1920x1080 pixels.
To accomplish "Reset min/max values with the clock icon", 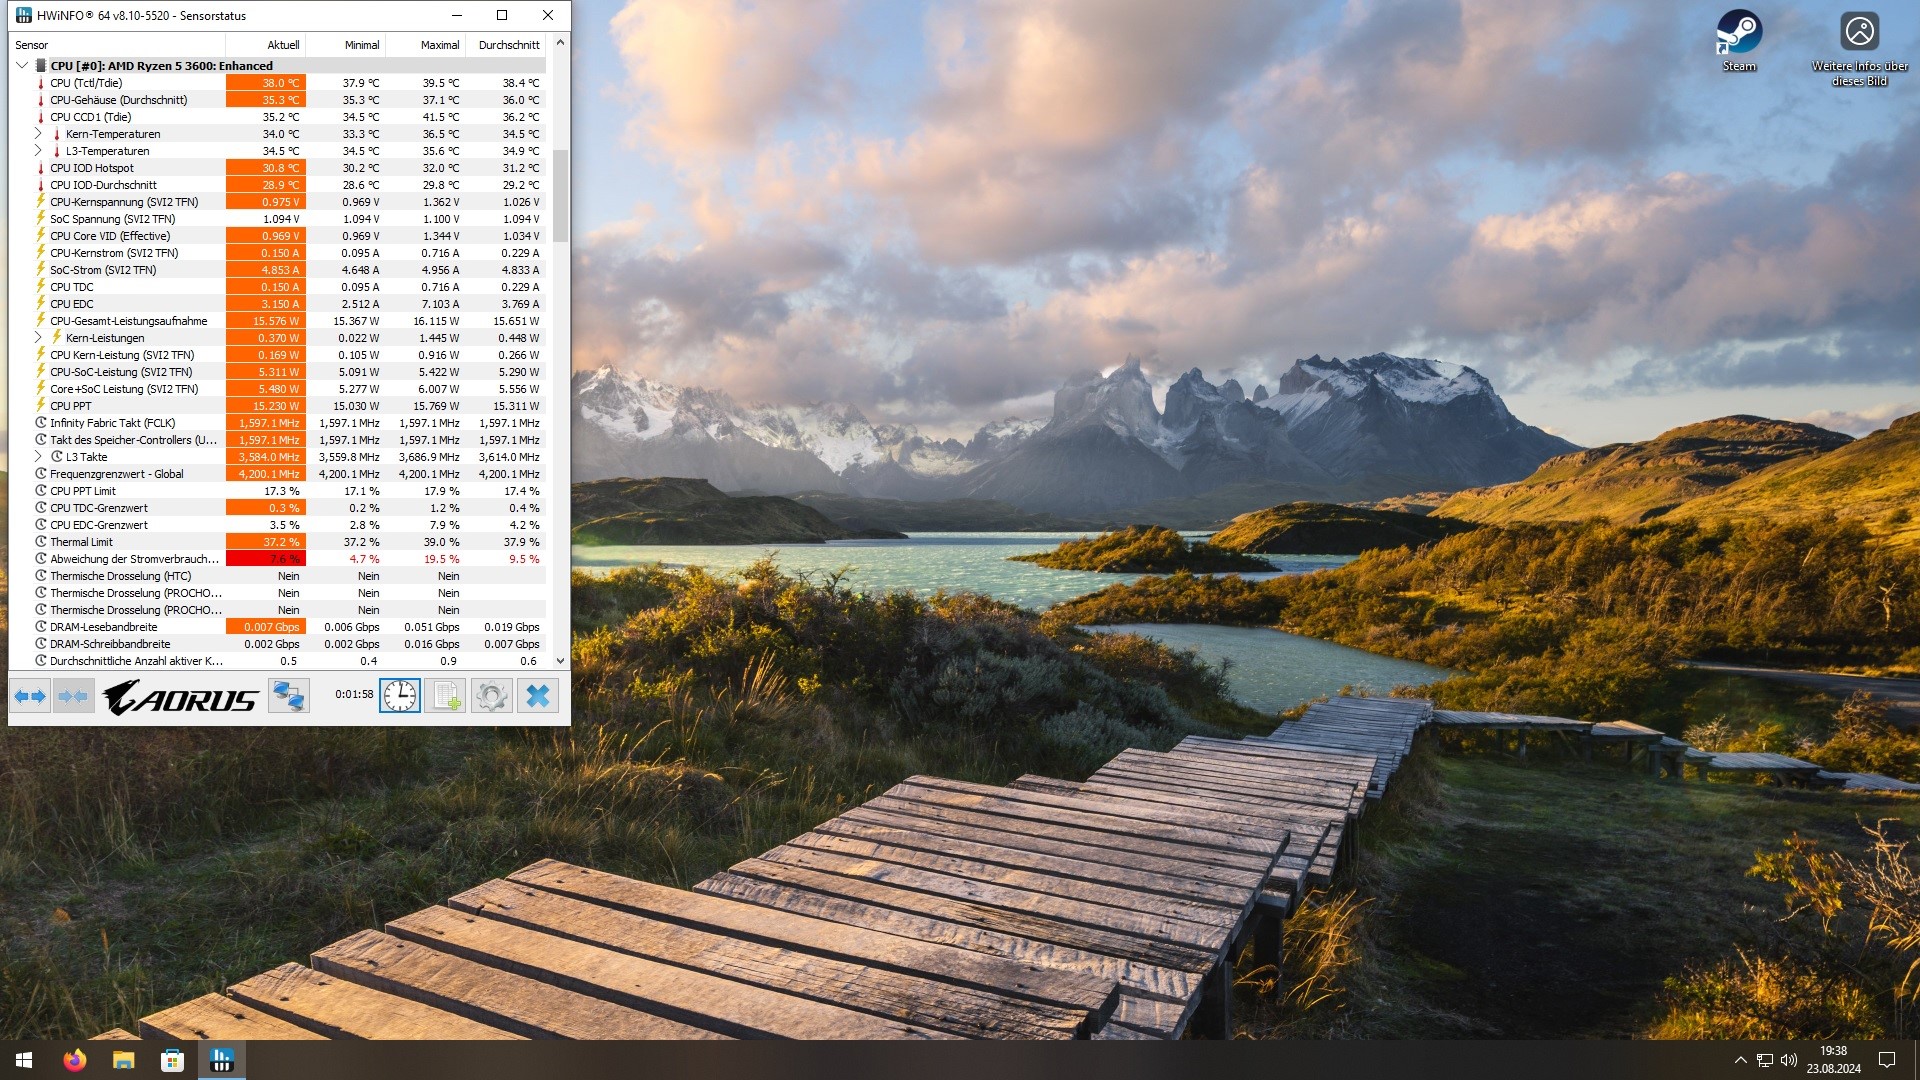I will (400, 696).
